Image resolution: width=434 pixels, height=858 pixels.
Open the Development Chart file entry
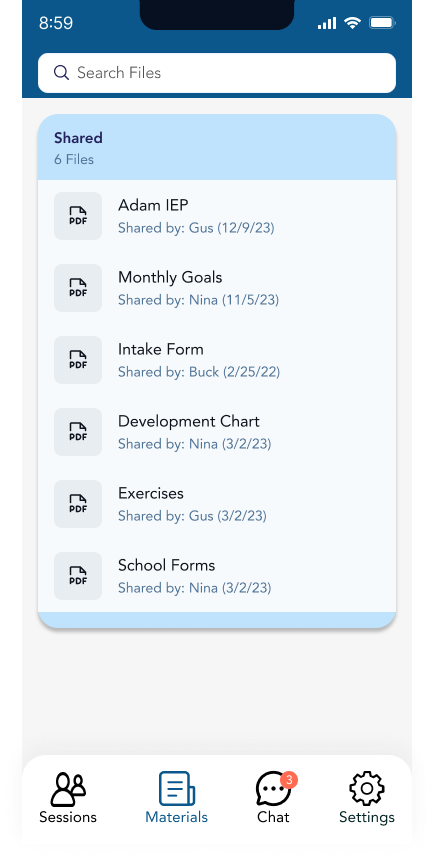pyautogui.click(x=217, y=432)
